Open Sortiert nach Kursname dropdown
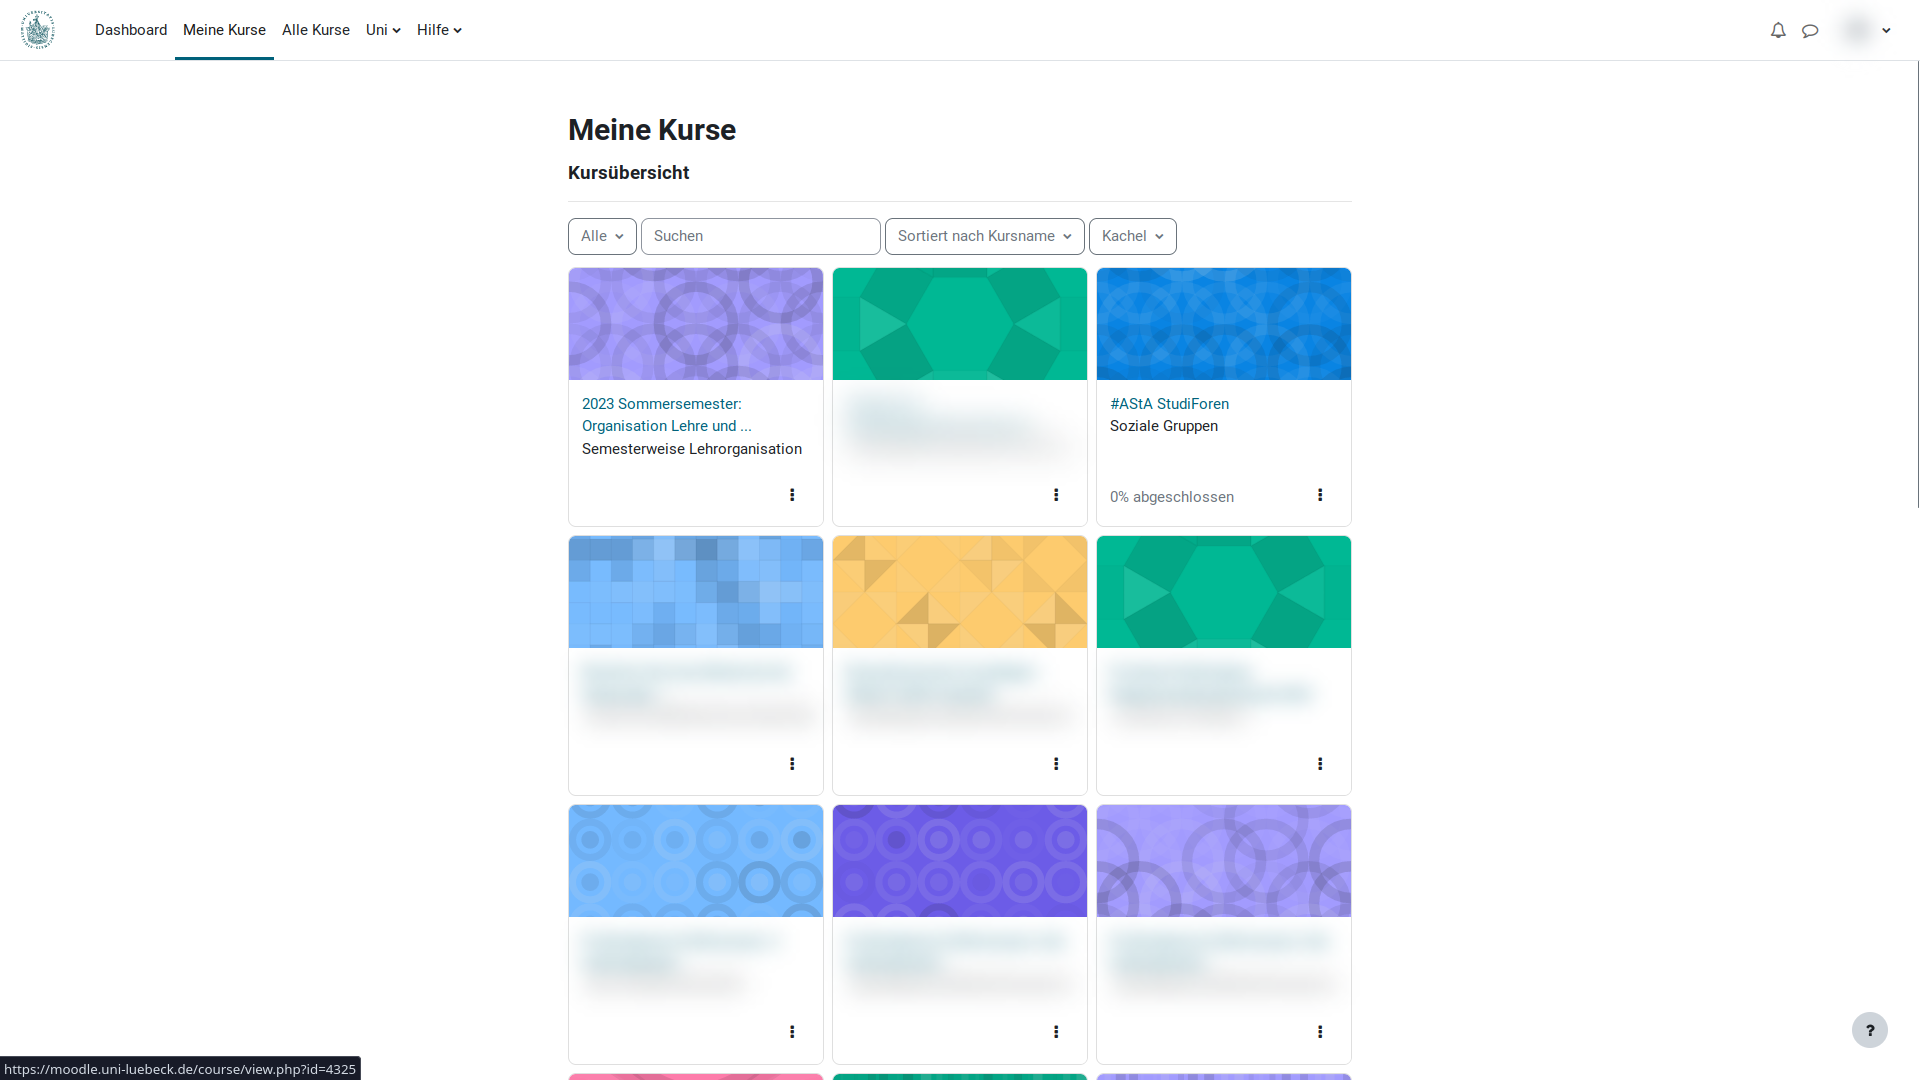 pyautogui.click(x=984, y=236)
